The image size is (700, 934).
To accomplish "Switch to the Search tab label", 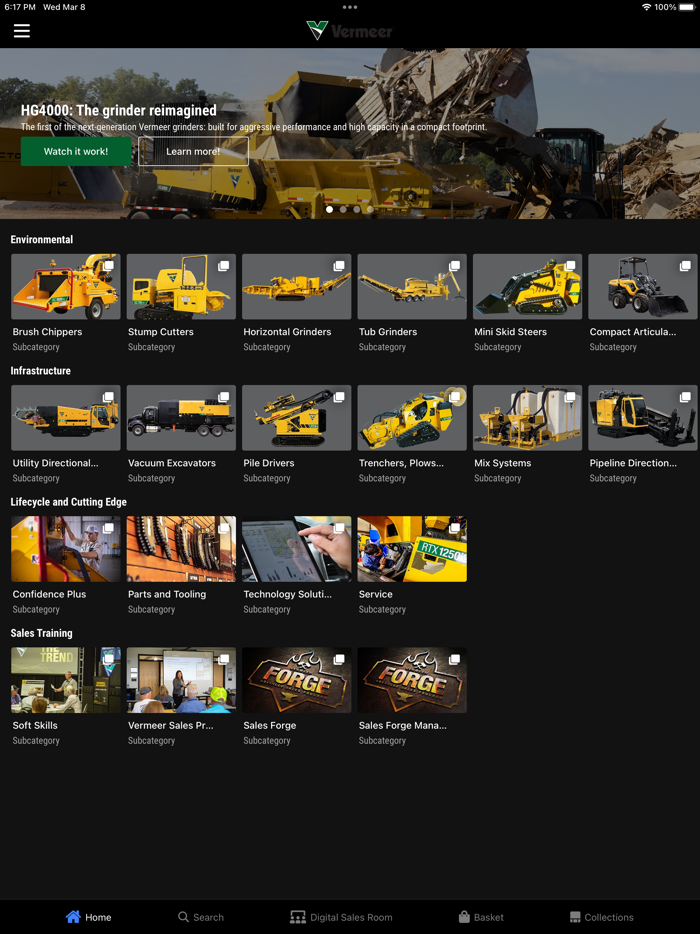I will coord(209,917).
